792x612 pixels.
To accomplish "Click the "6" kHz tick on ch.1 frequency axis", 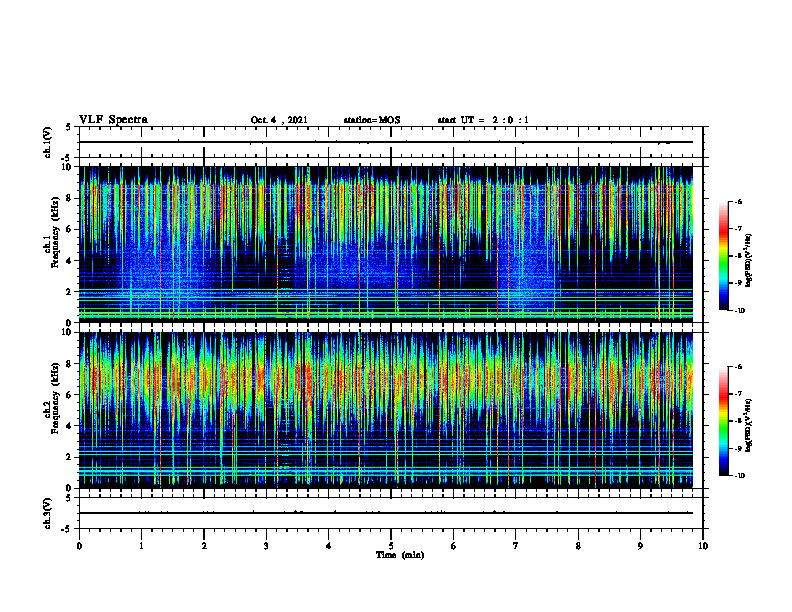I will (70, 230).
